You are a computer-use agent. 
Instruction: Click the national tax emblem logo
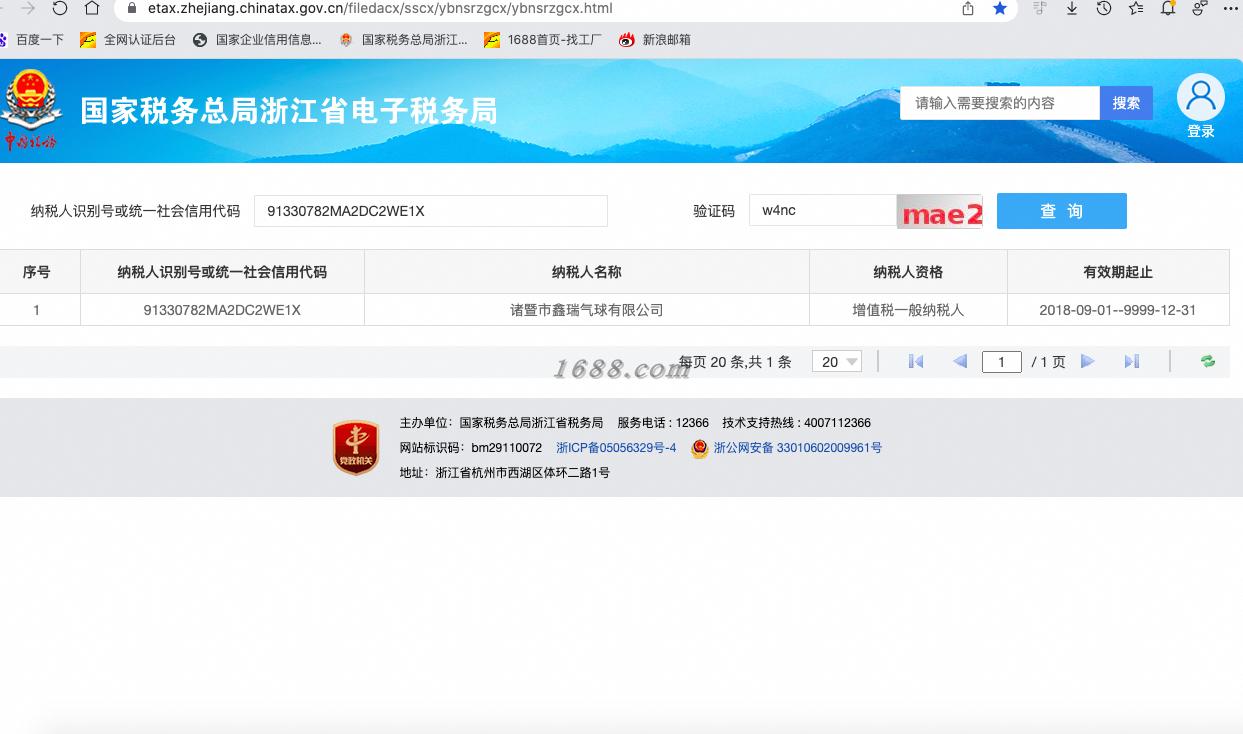point(31,110)
